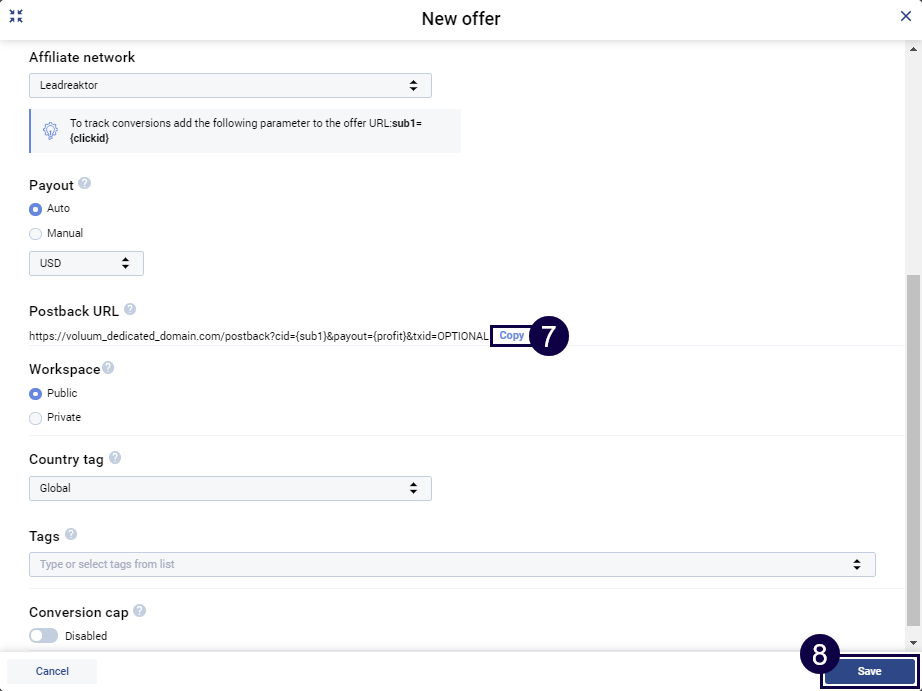Click the collapse window icon in header
Screen dimensions: 922x691
[x=16, y=17]
